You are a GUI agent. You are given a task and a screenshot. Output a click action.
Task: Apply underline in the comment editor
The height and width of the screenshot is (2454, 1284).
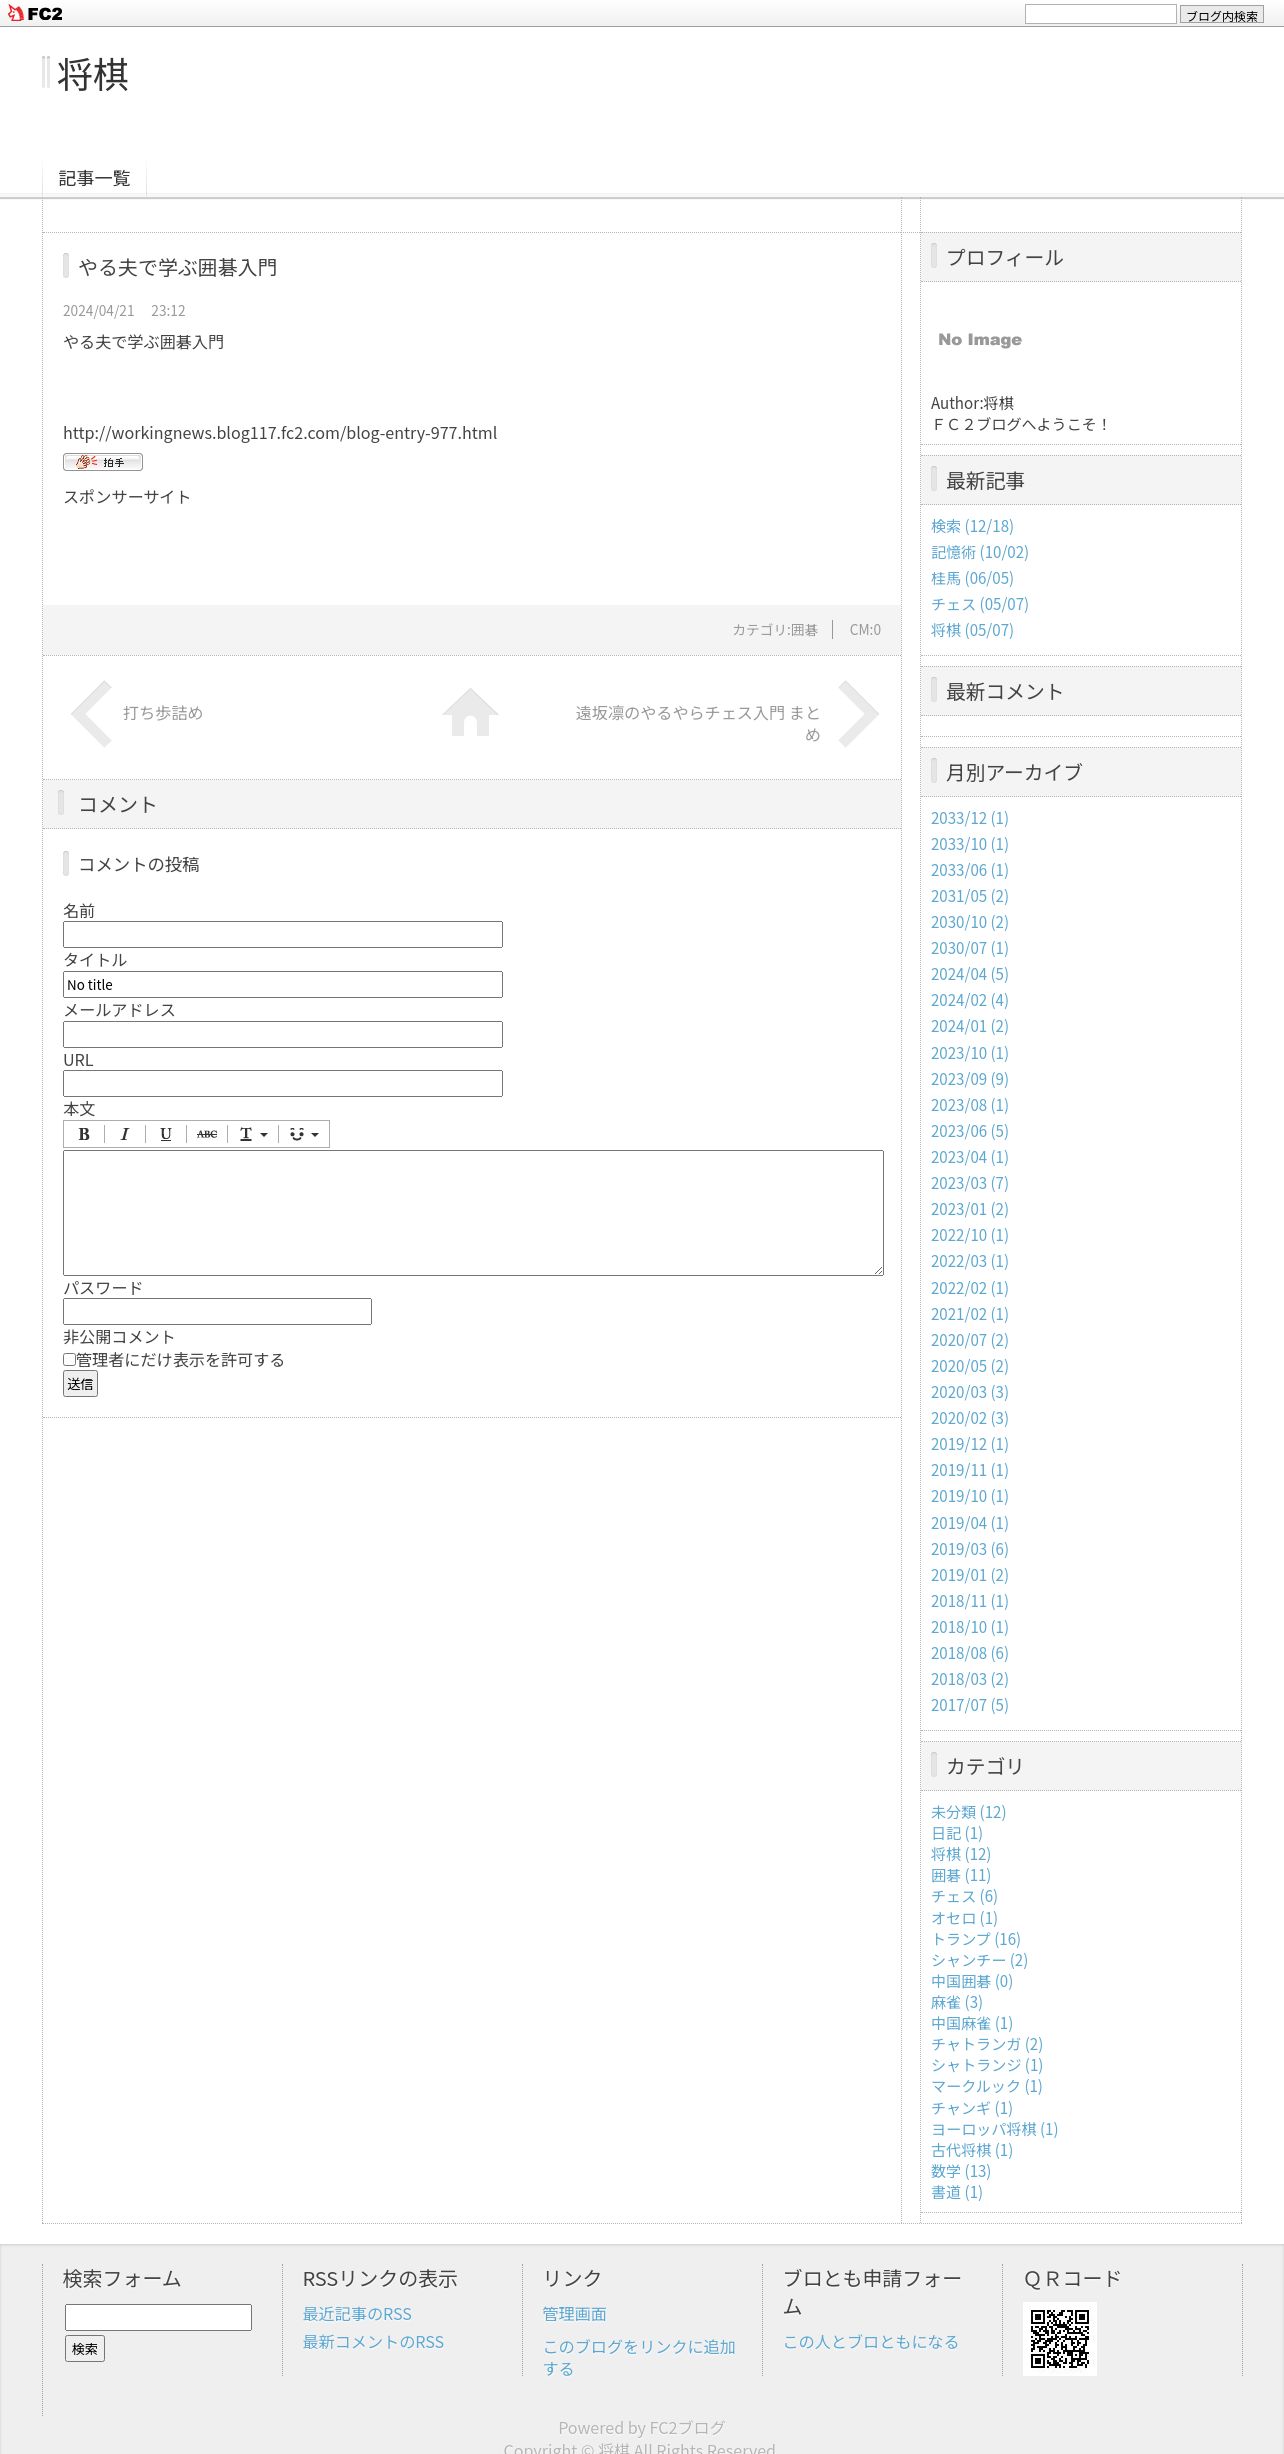(x=166, y=1134)
